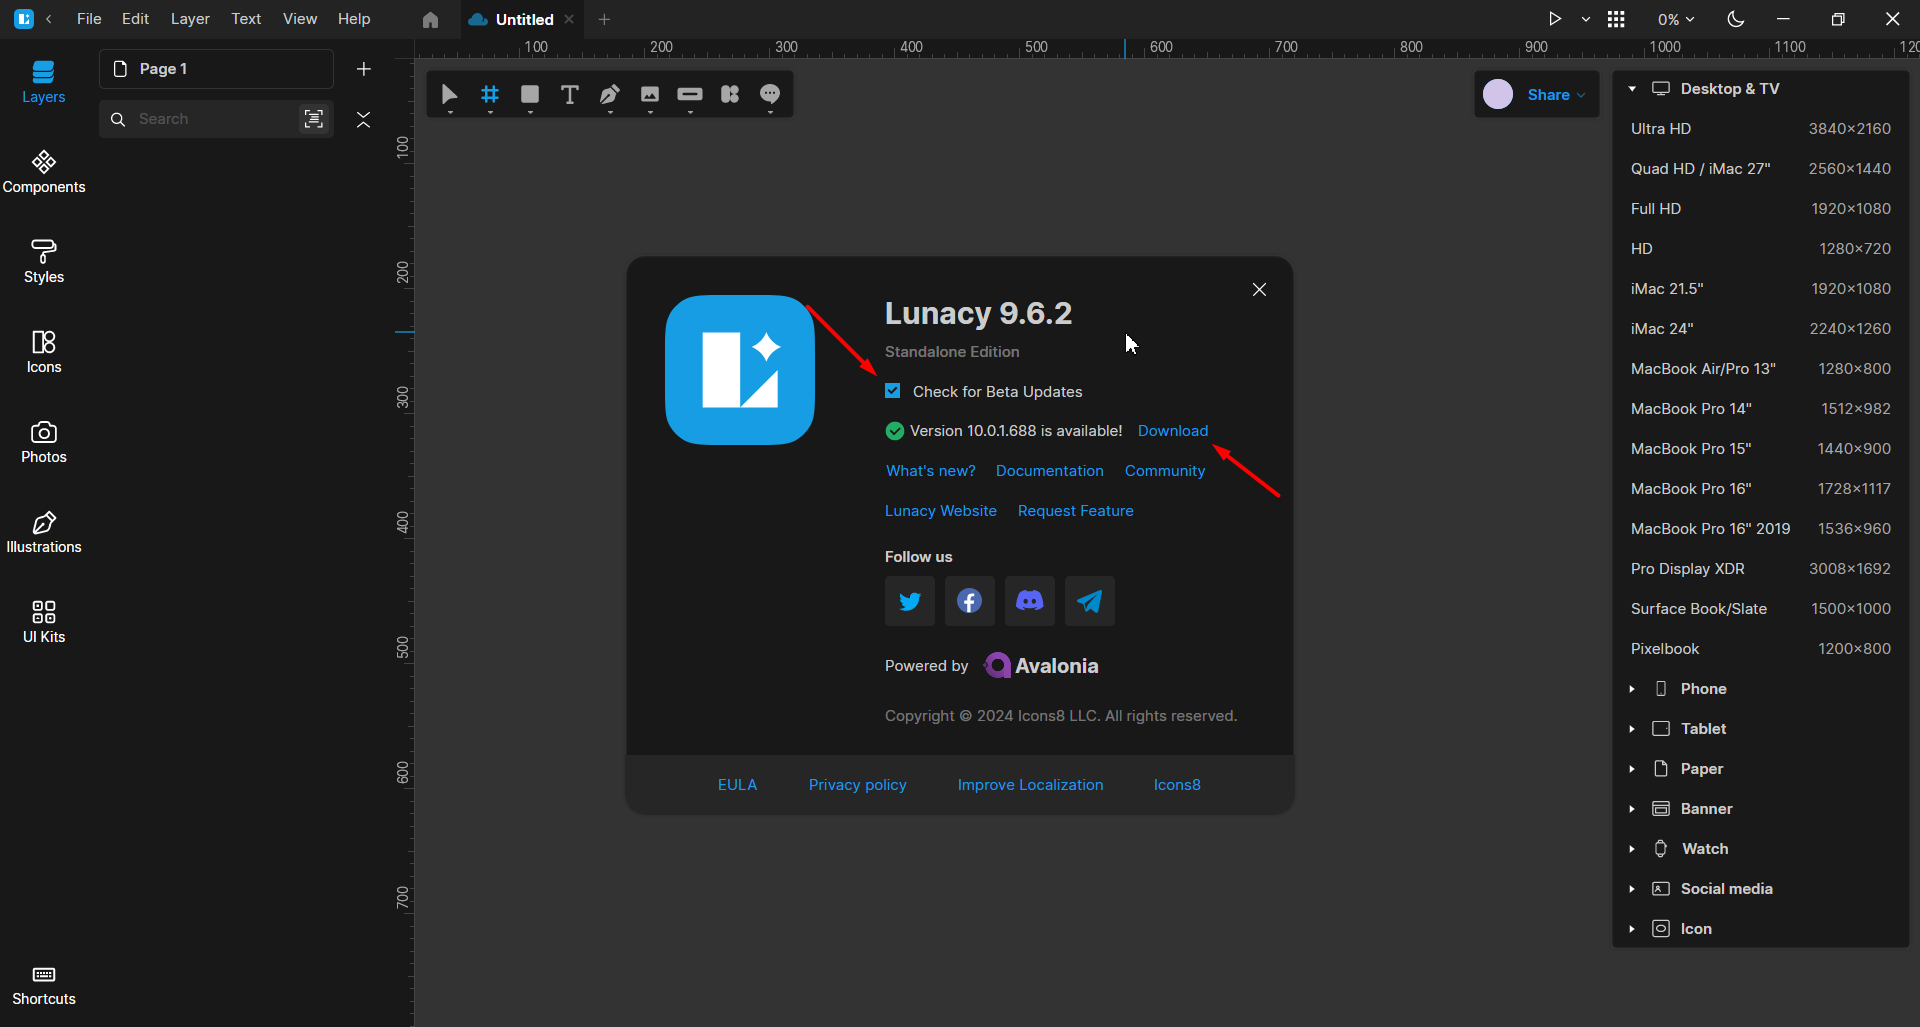Viewport: 1920px width, 1027px height.
Task: Open the Documentation link
Action: [x=1050, y=471]
